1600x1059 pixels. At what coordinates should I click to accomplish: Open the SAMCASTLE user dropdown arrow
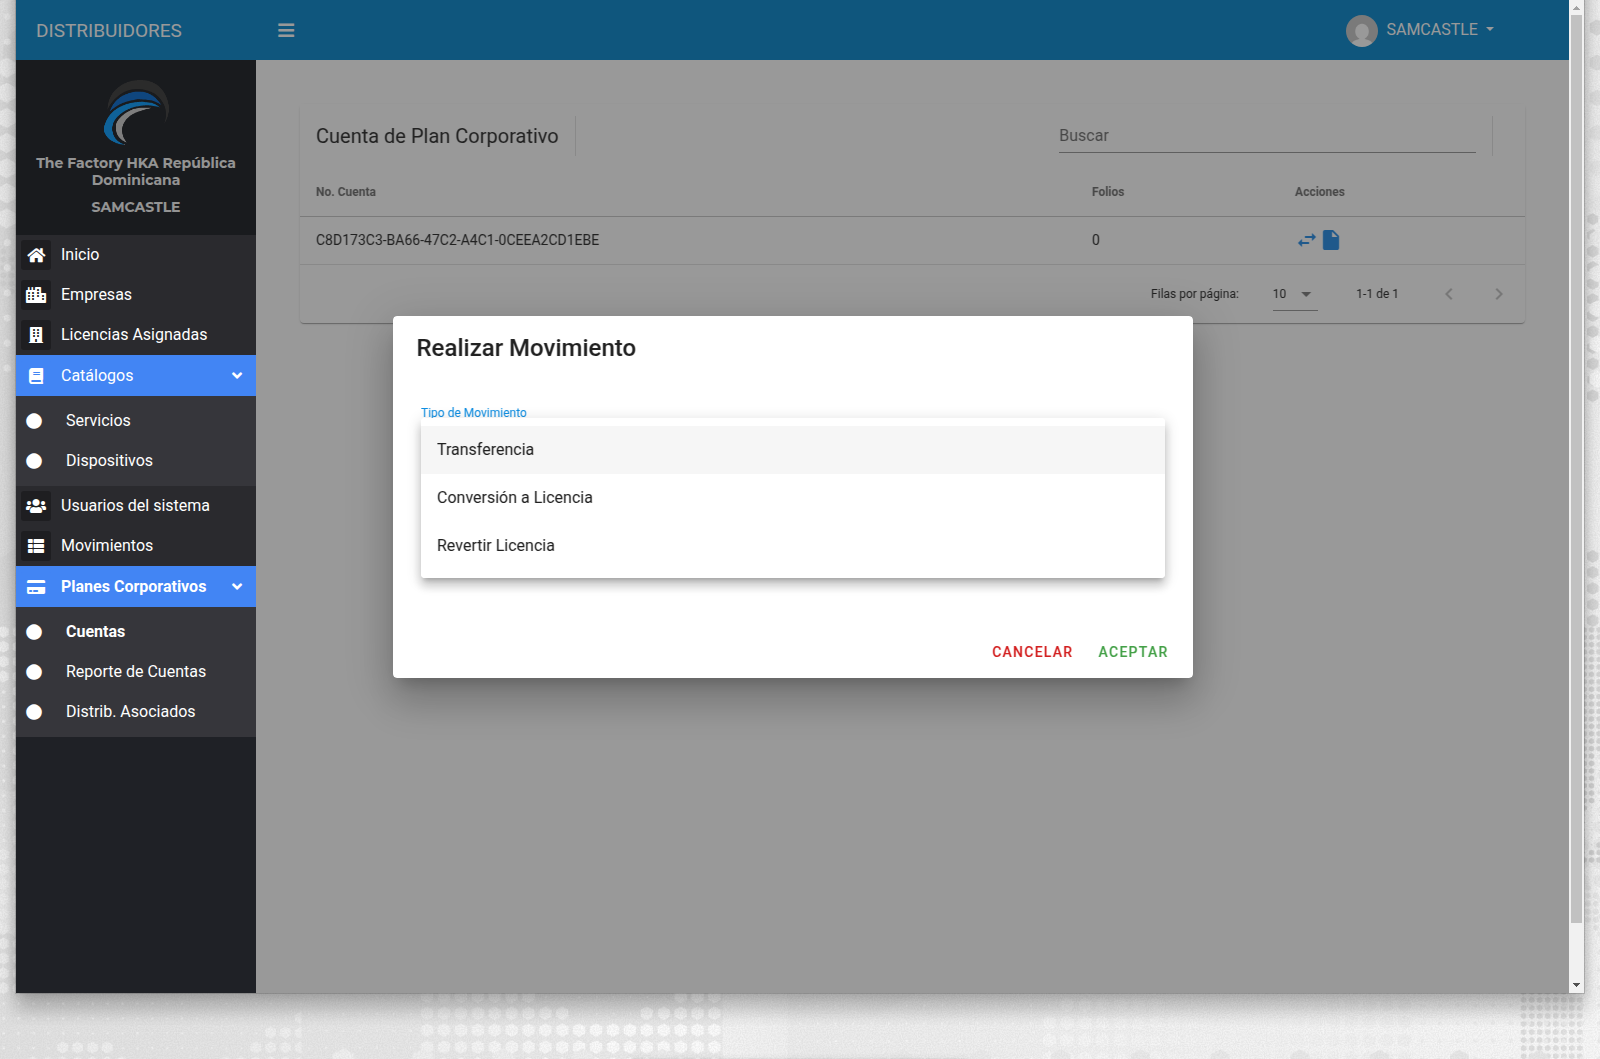tap(1490, 30)
